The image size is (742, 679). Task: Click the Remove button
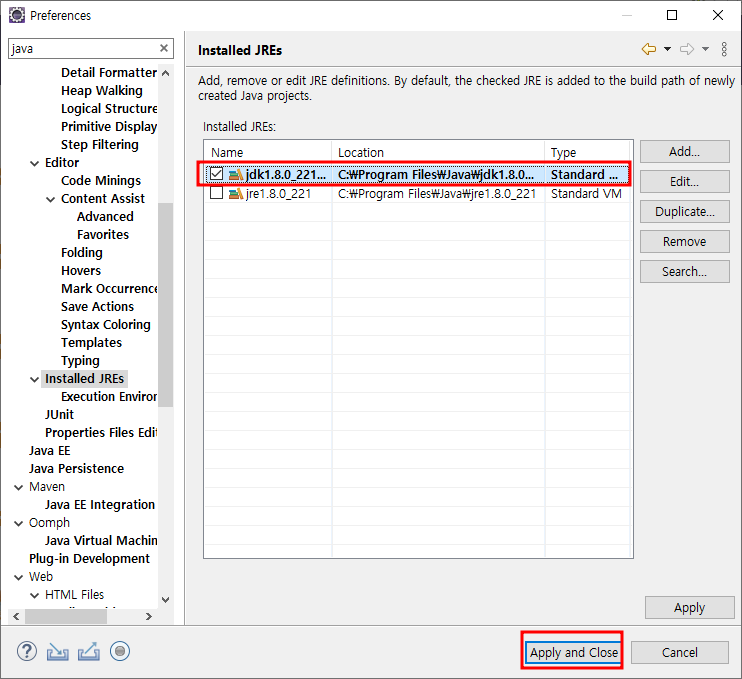click(x=684, y=242)
